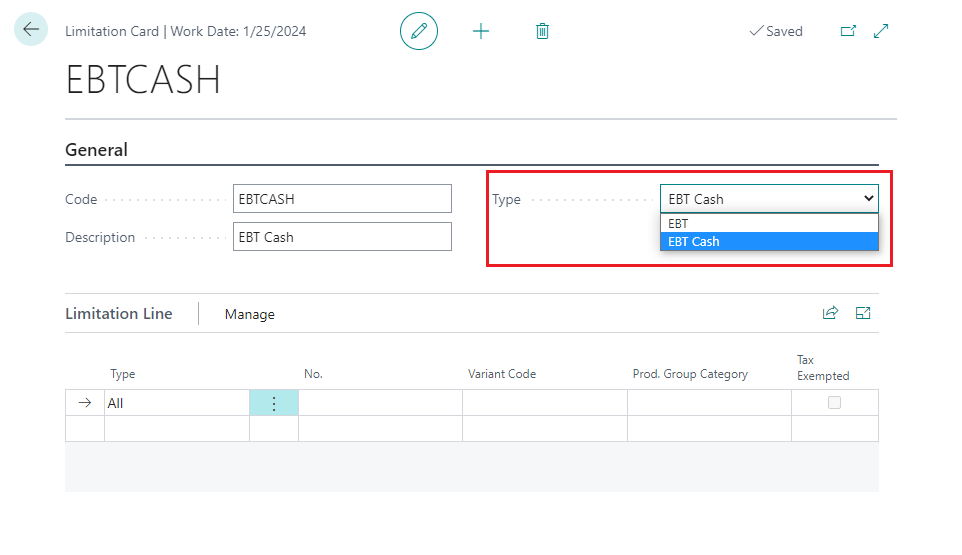The height and width of the screenshot is (555, 962).
Task: Click the plus icon to create new
Action: [x=481, y=31]
